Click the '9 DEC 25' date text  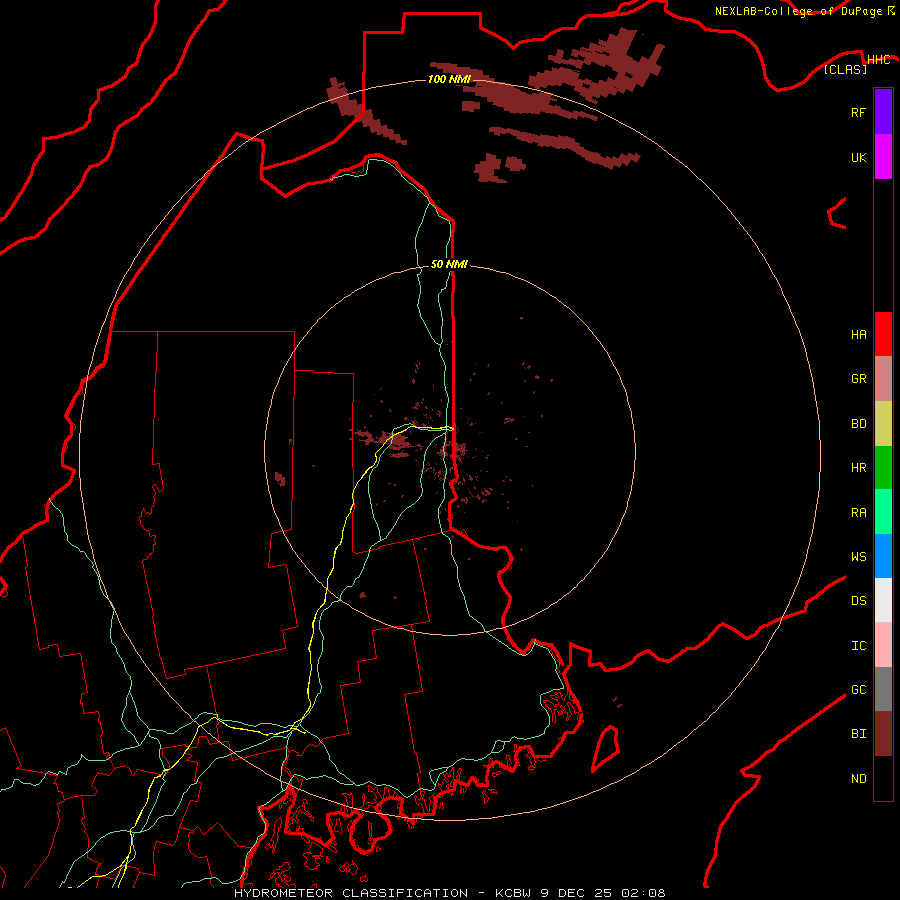coord(577,893)
